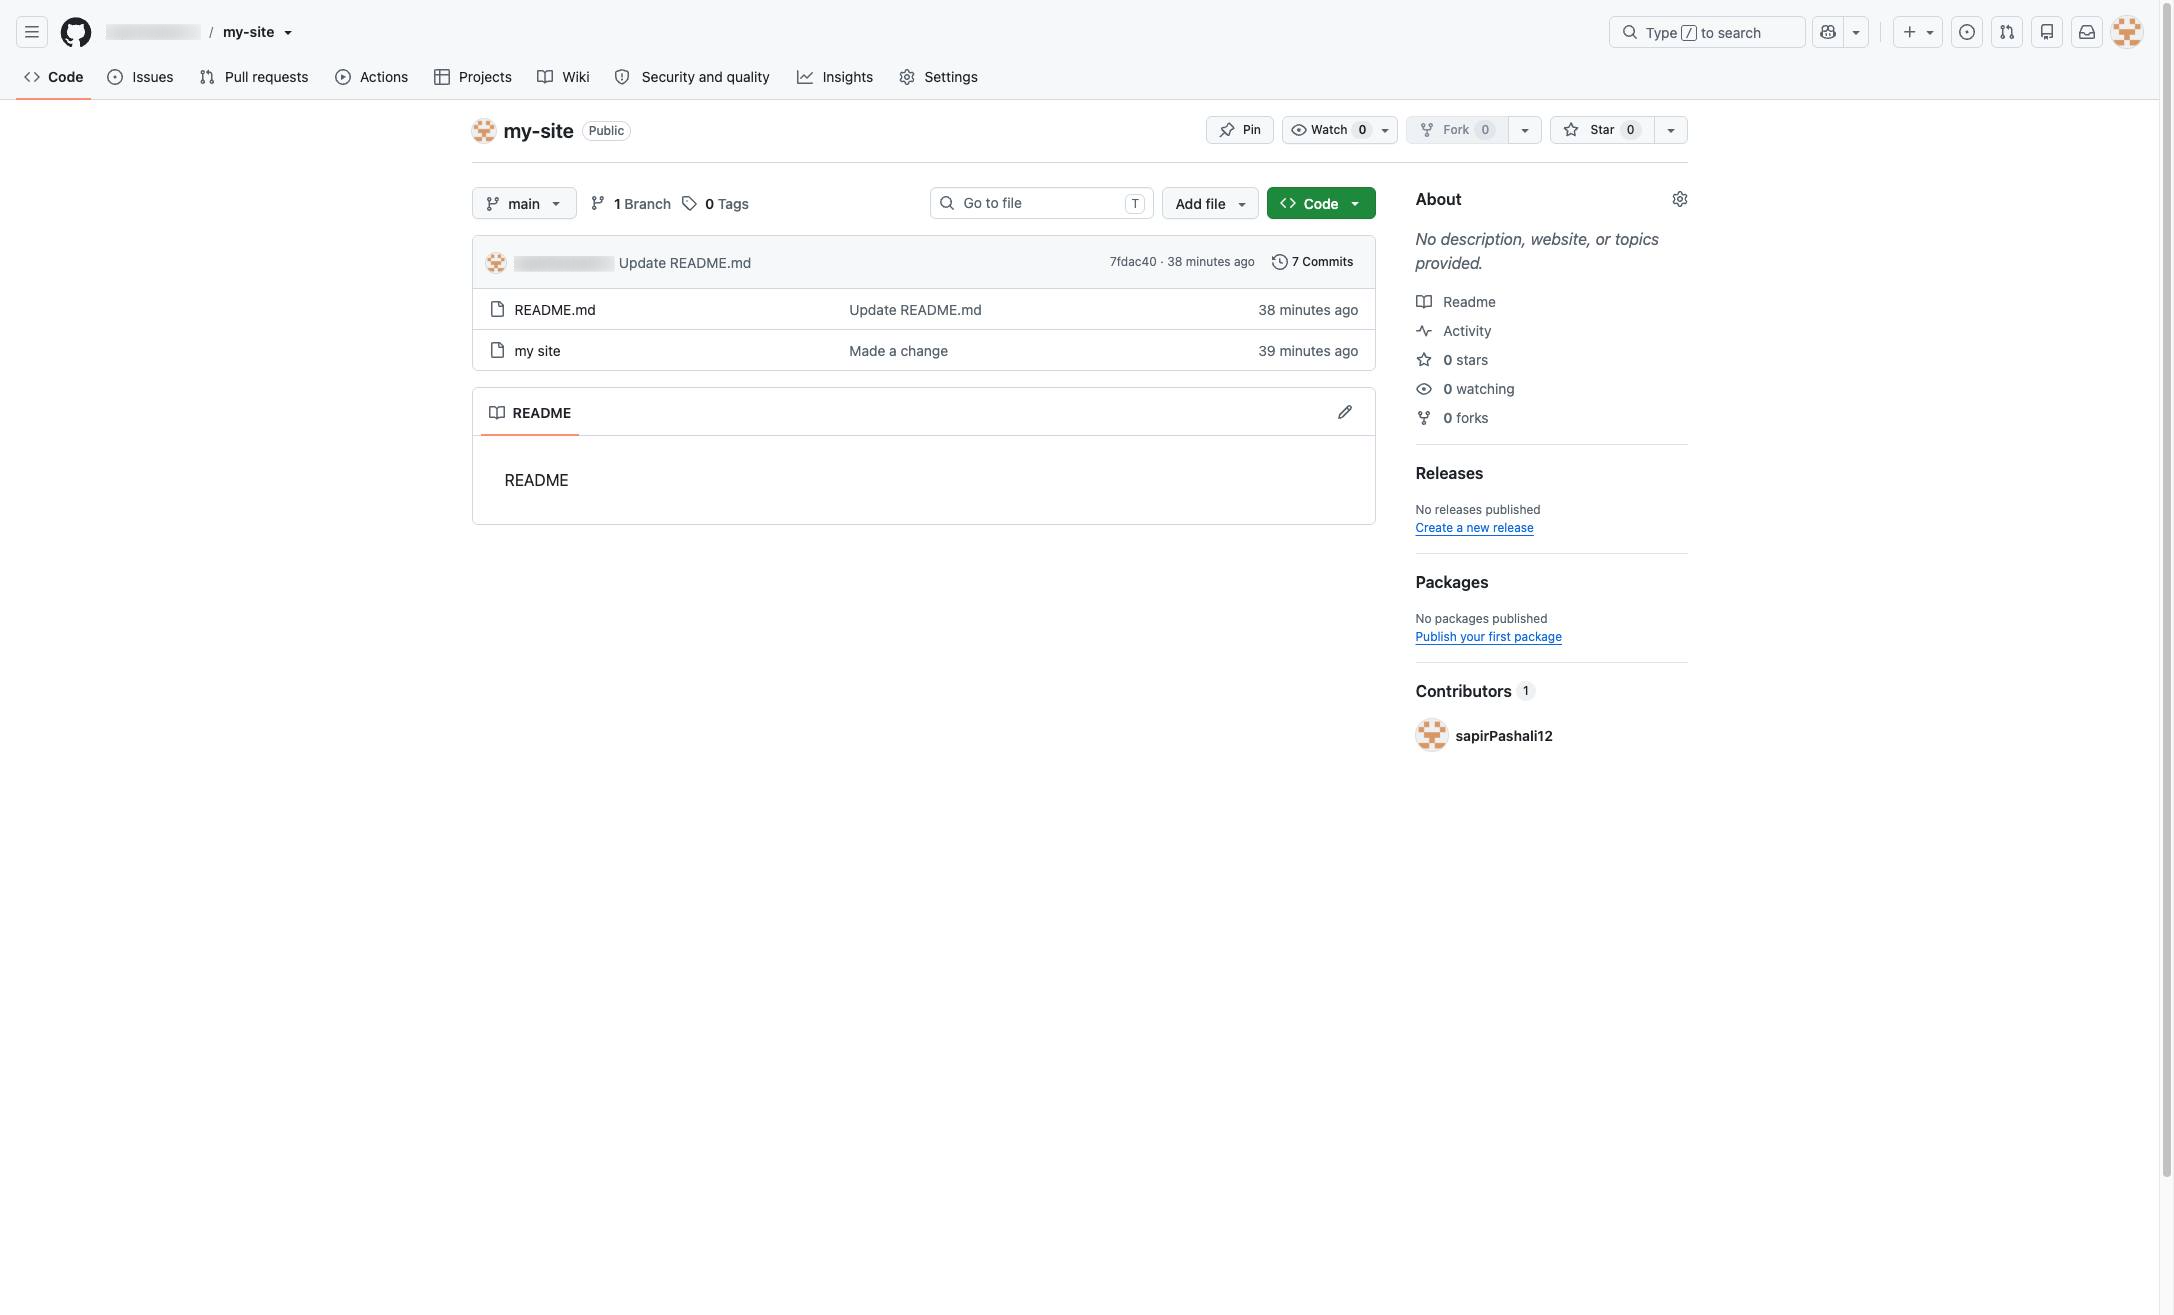View the 0 watching link

pos(1465,389)
